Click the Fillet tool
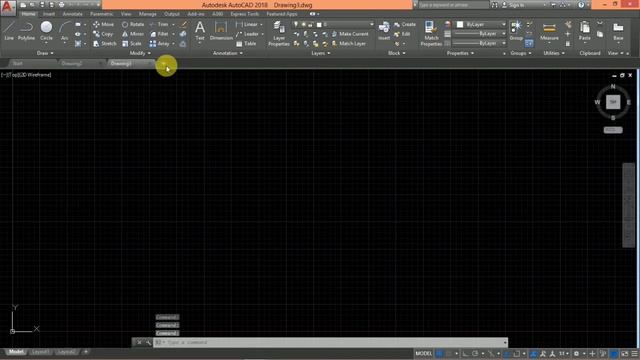Screen dimensions: 640x360 coord(159,34)
